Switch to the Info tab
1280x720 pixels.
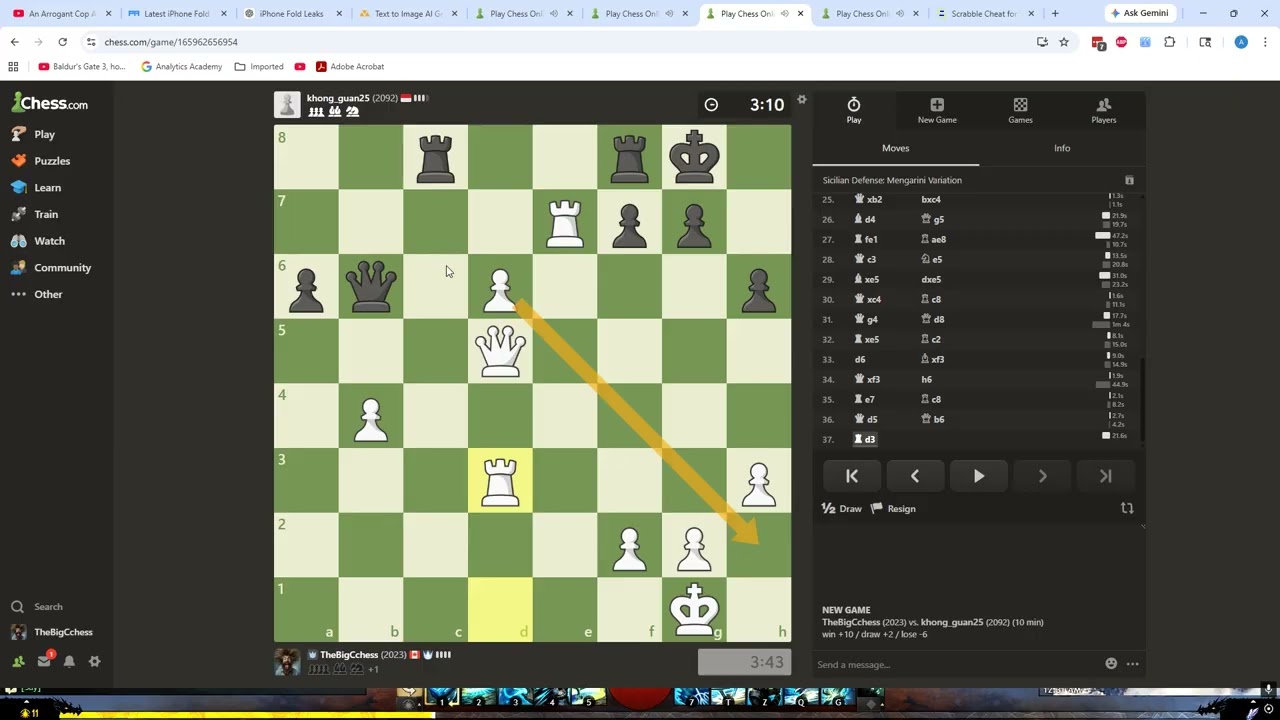pyautogui.click(x=1062, y=148)
